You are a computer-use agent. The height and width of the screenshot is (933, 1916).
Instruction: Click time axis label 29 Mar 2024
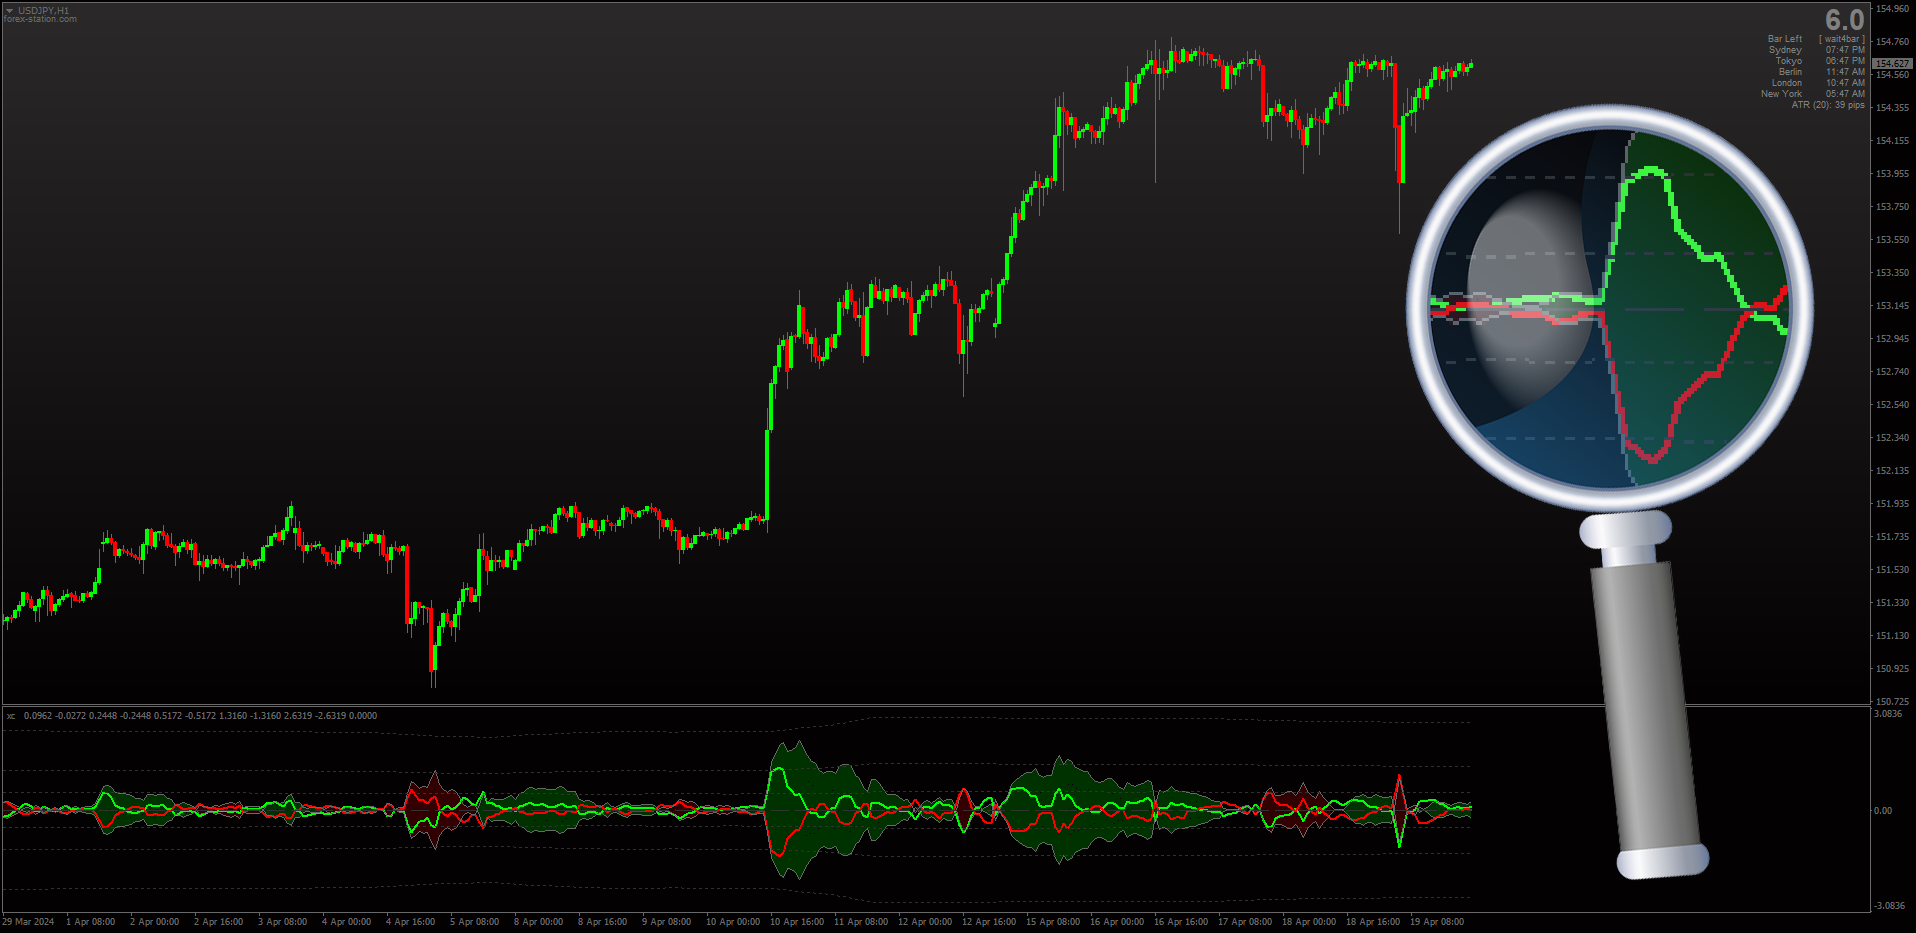[28, 922]
